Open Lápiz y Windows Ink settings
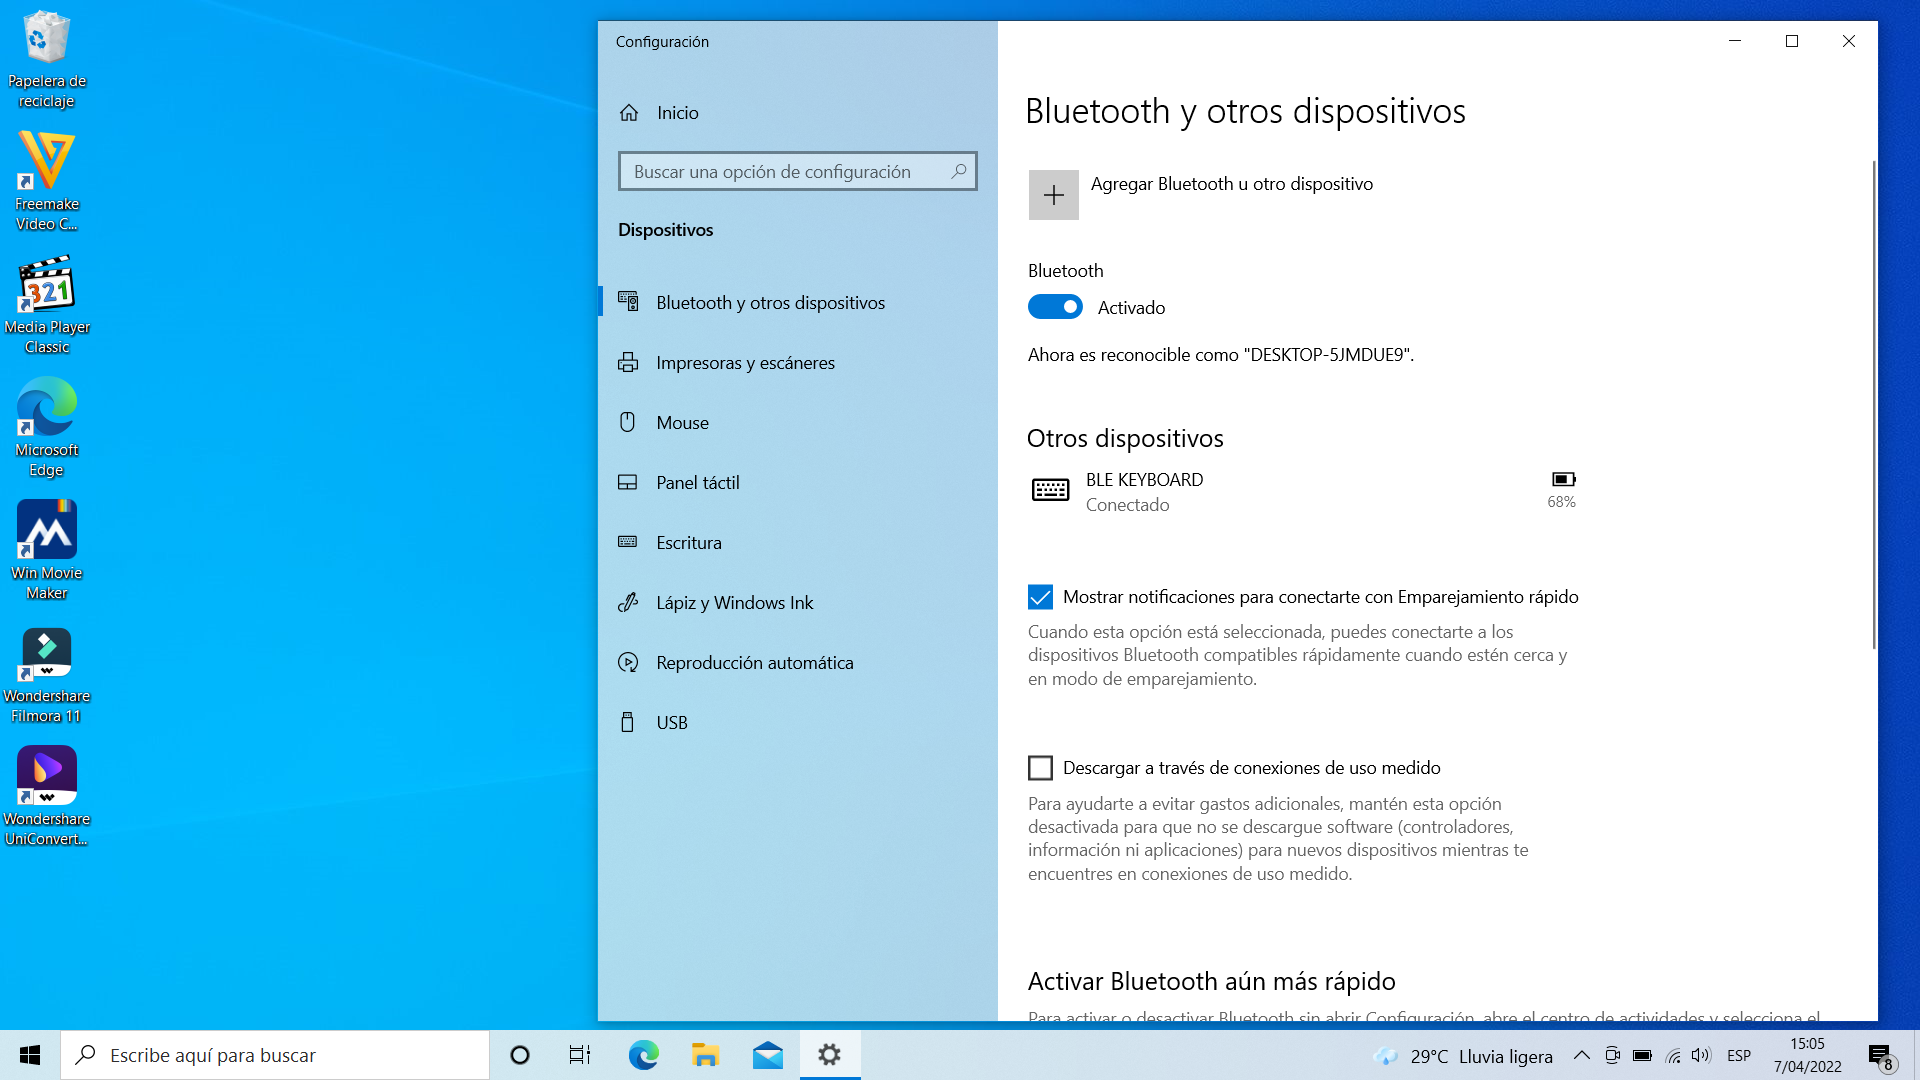This screenshot has width=1920, height=1080. (734, 603)
